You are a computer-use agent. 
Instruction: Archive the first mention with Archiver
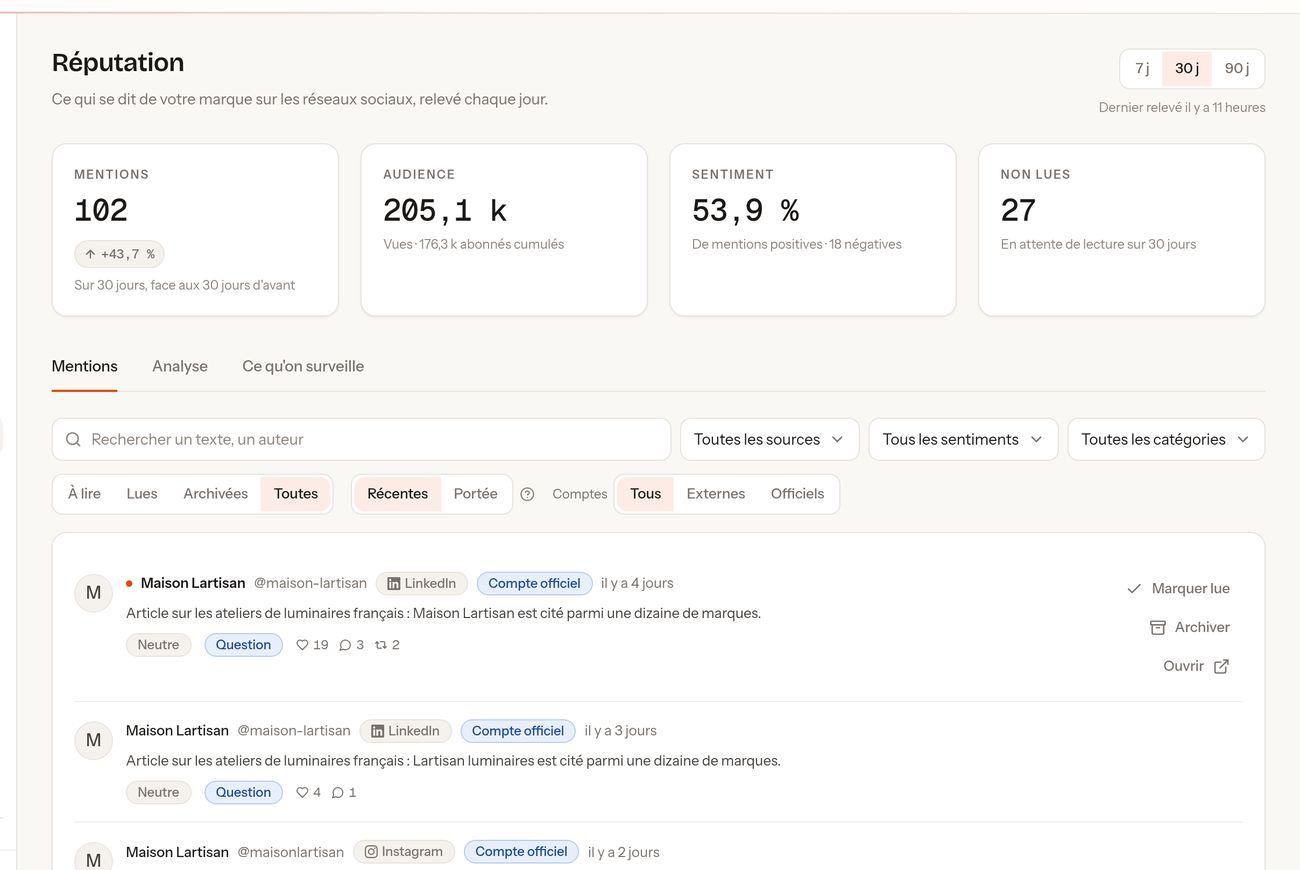click(1190, 628)
